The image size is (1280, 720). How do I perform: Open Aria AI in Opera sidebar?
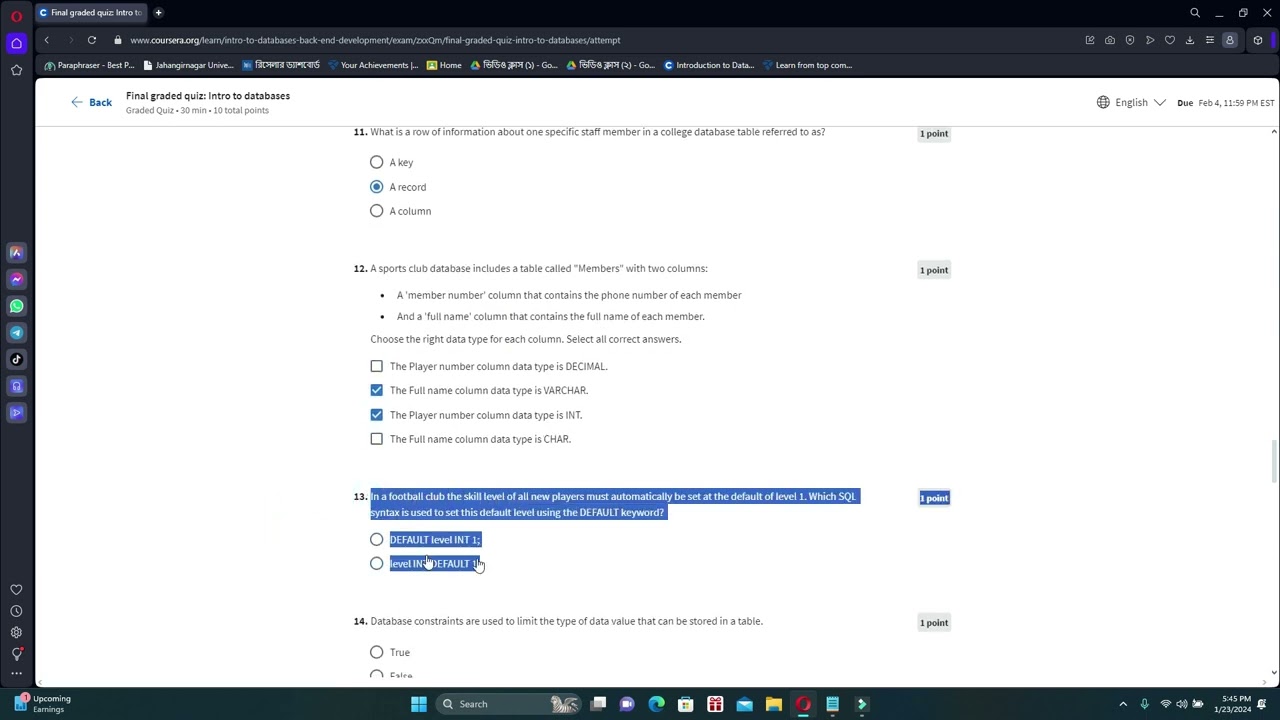(16, 253)
